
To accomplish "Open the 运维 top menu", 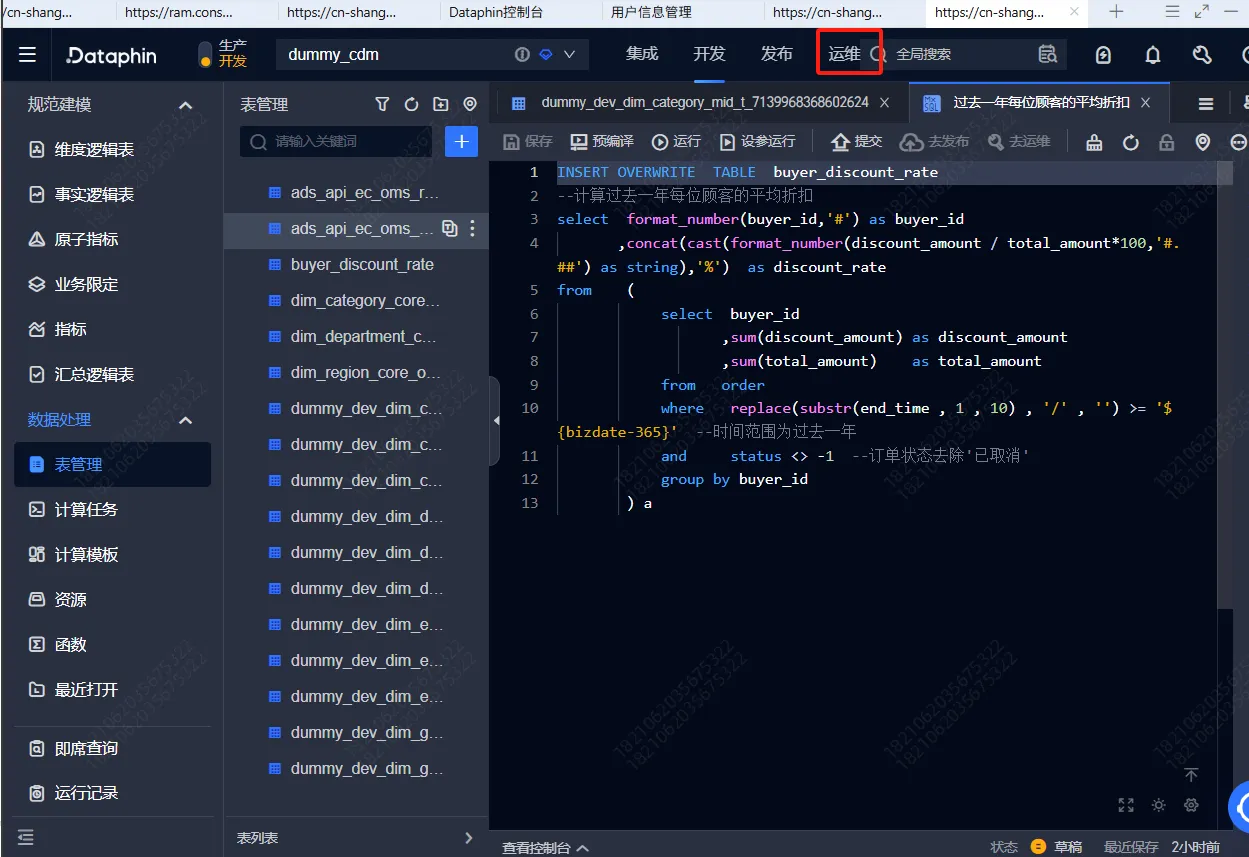I will point(844,54).
